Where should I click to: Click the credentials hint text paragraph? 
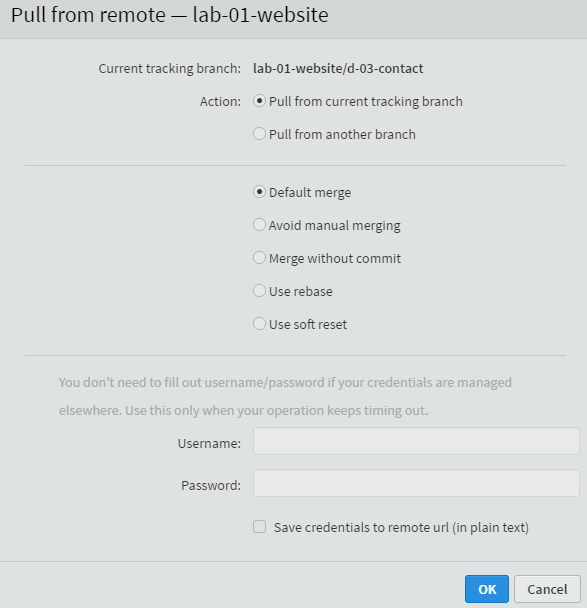(285, 396)
